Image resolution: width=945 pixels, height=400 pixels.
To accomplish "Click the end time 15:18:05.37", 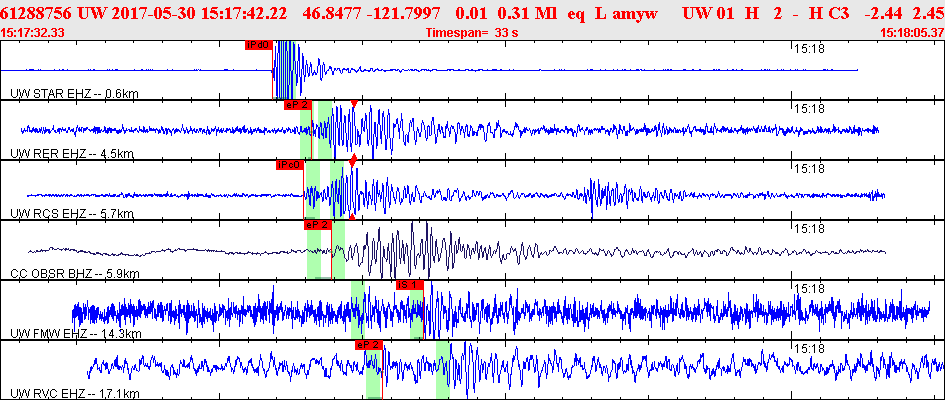I will (911, 33).
